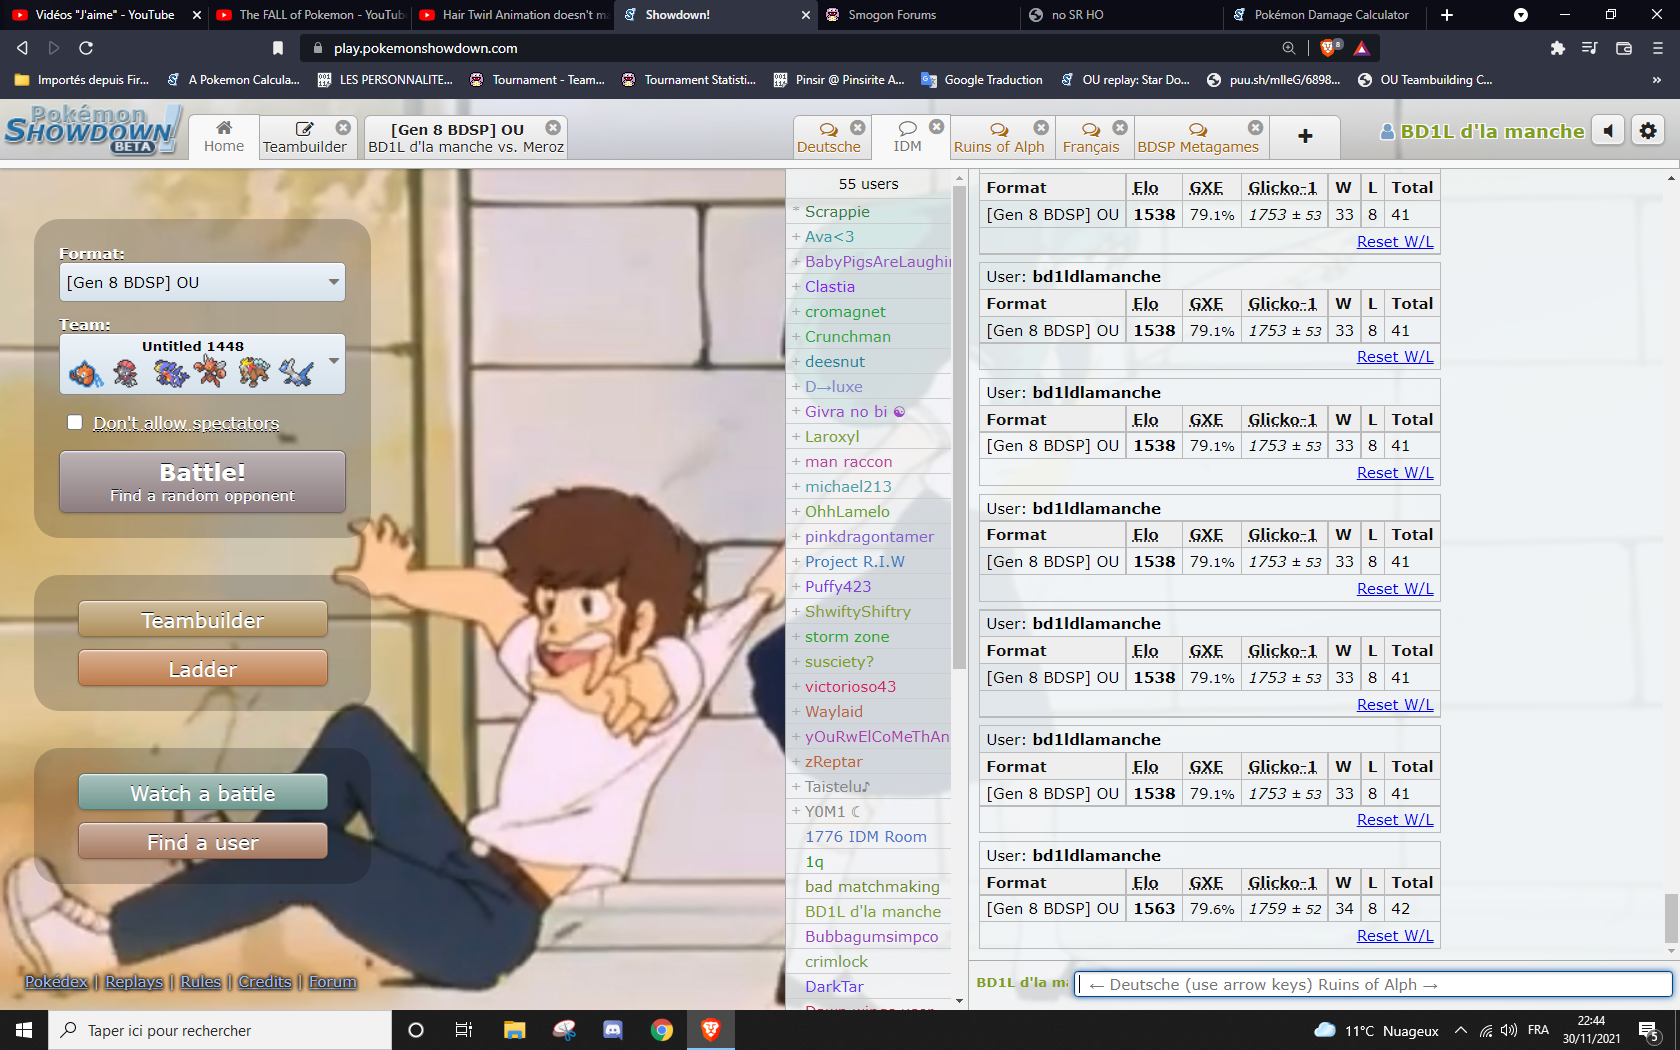Open the Forum footer link
Viewport: 1680px width, 1050px height.
(332, 982)
